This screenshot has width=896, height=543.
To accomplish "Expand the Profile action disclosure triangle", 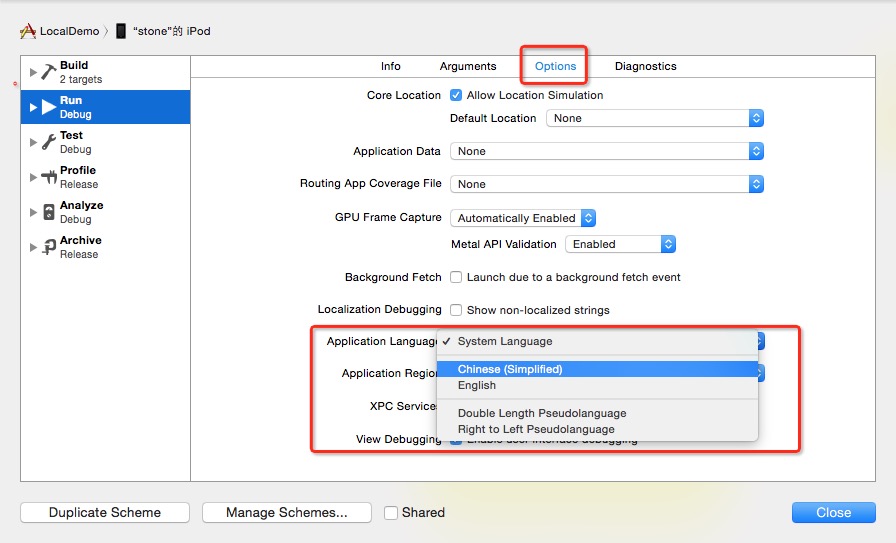I will (x=33, y=177).
